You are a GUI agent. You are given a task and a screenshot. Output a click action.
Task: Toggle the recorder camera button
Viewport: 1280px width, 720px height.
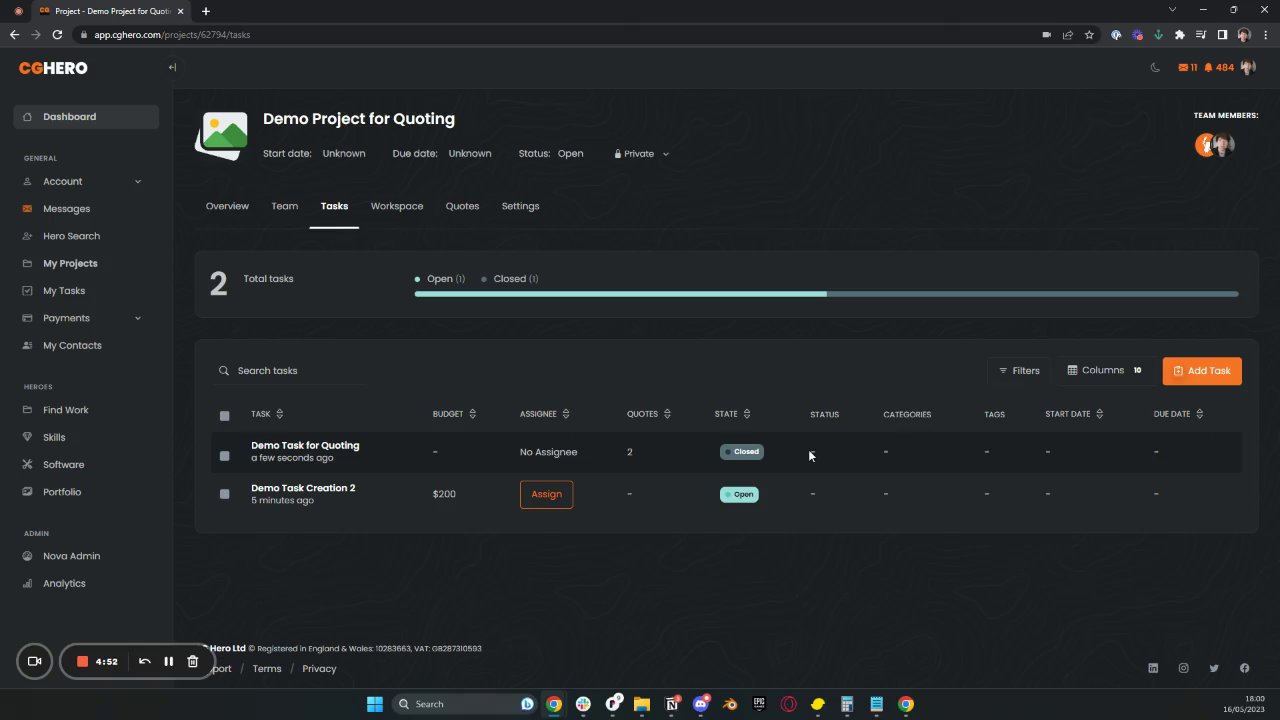[34, 661]
